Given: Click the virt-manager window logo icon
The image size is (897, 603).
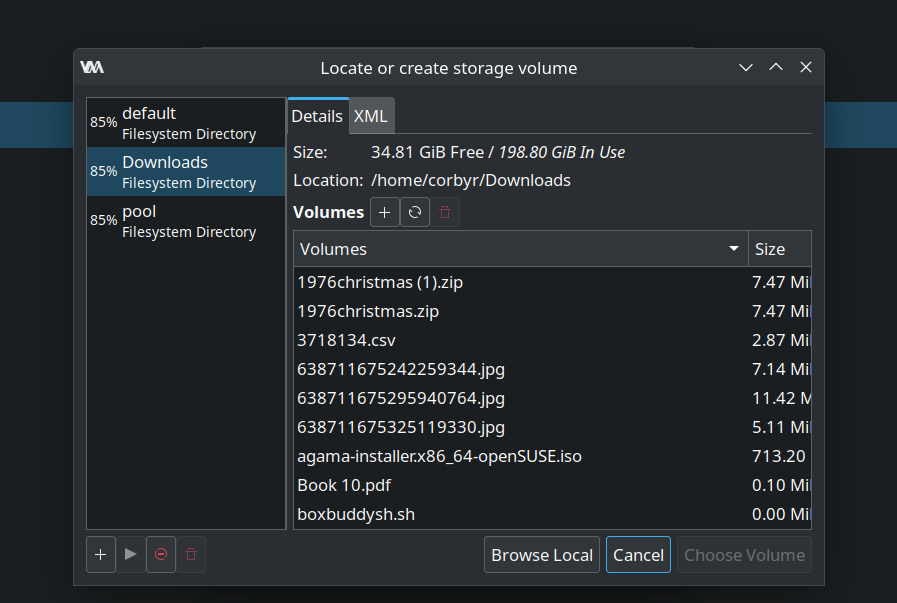Looking at the screenshot, I should (x=92, y=68).
